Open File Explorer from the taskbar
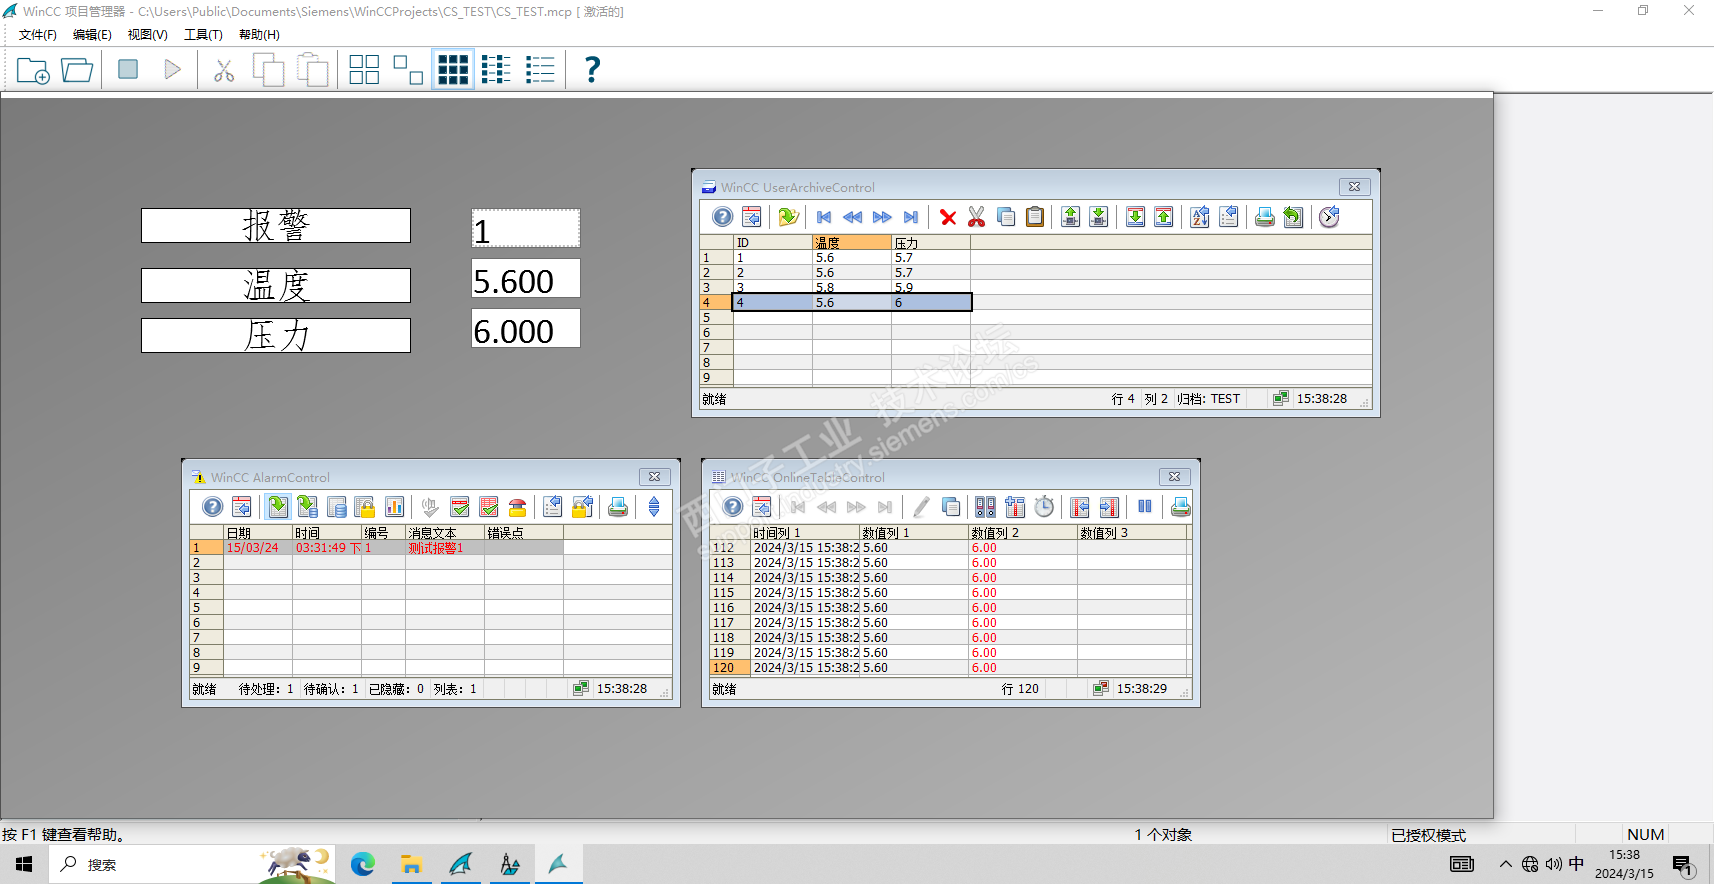The width and height of the screenshot is (1714, 884). pos(411,864)
